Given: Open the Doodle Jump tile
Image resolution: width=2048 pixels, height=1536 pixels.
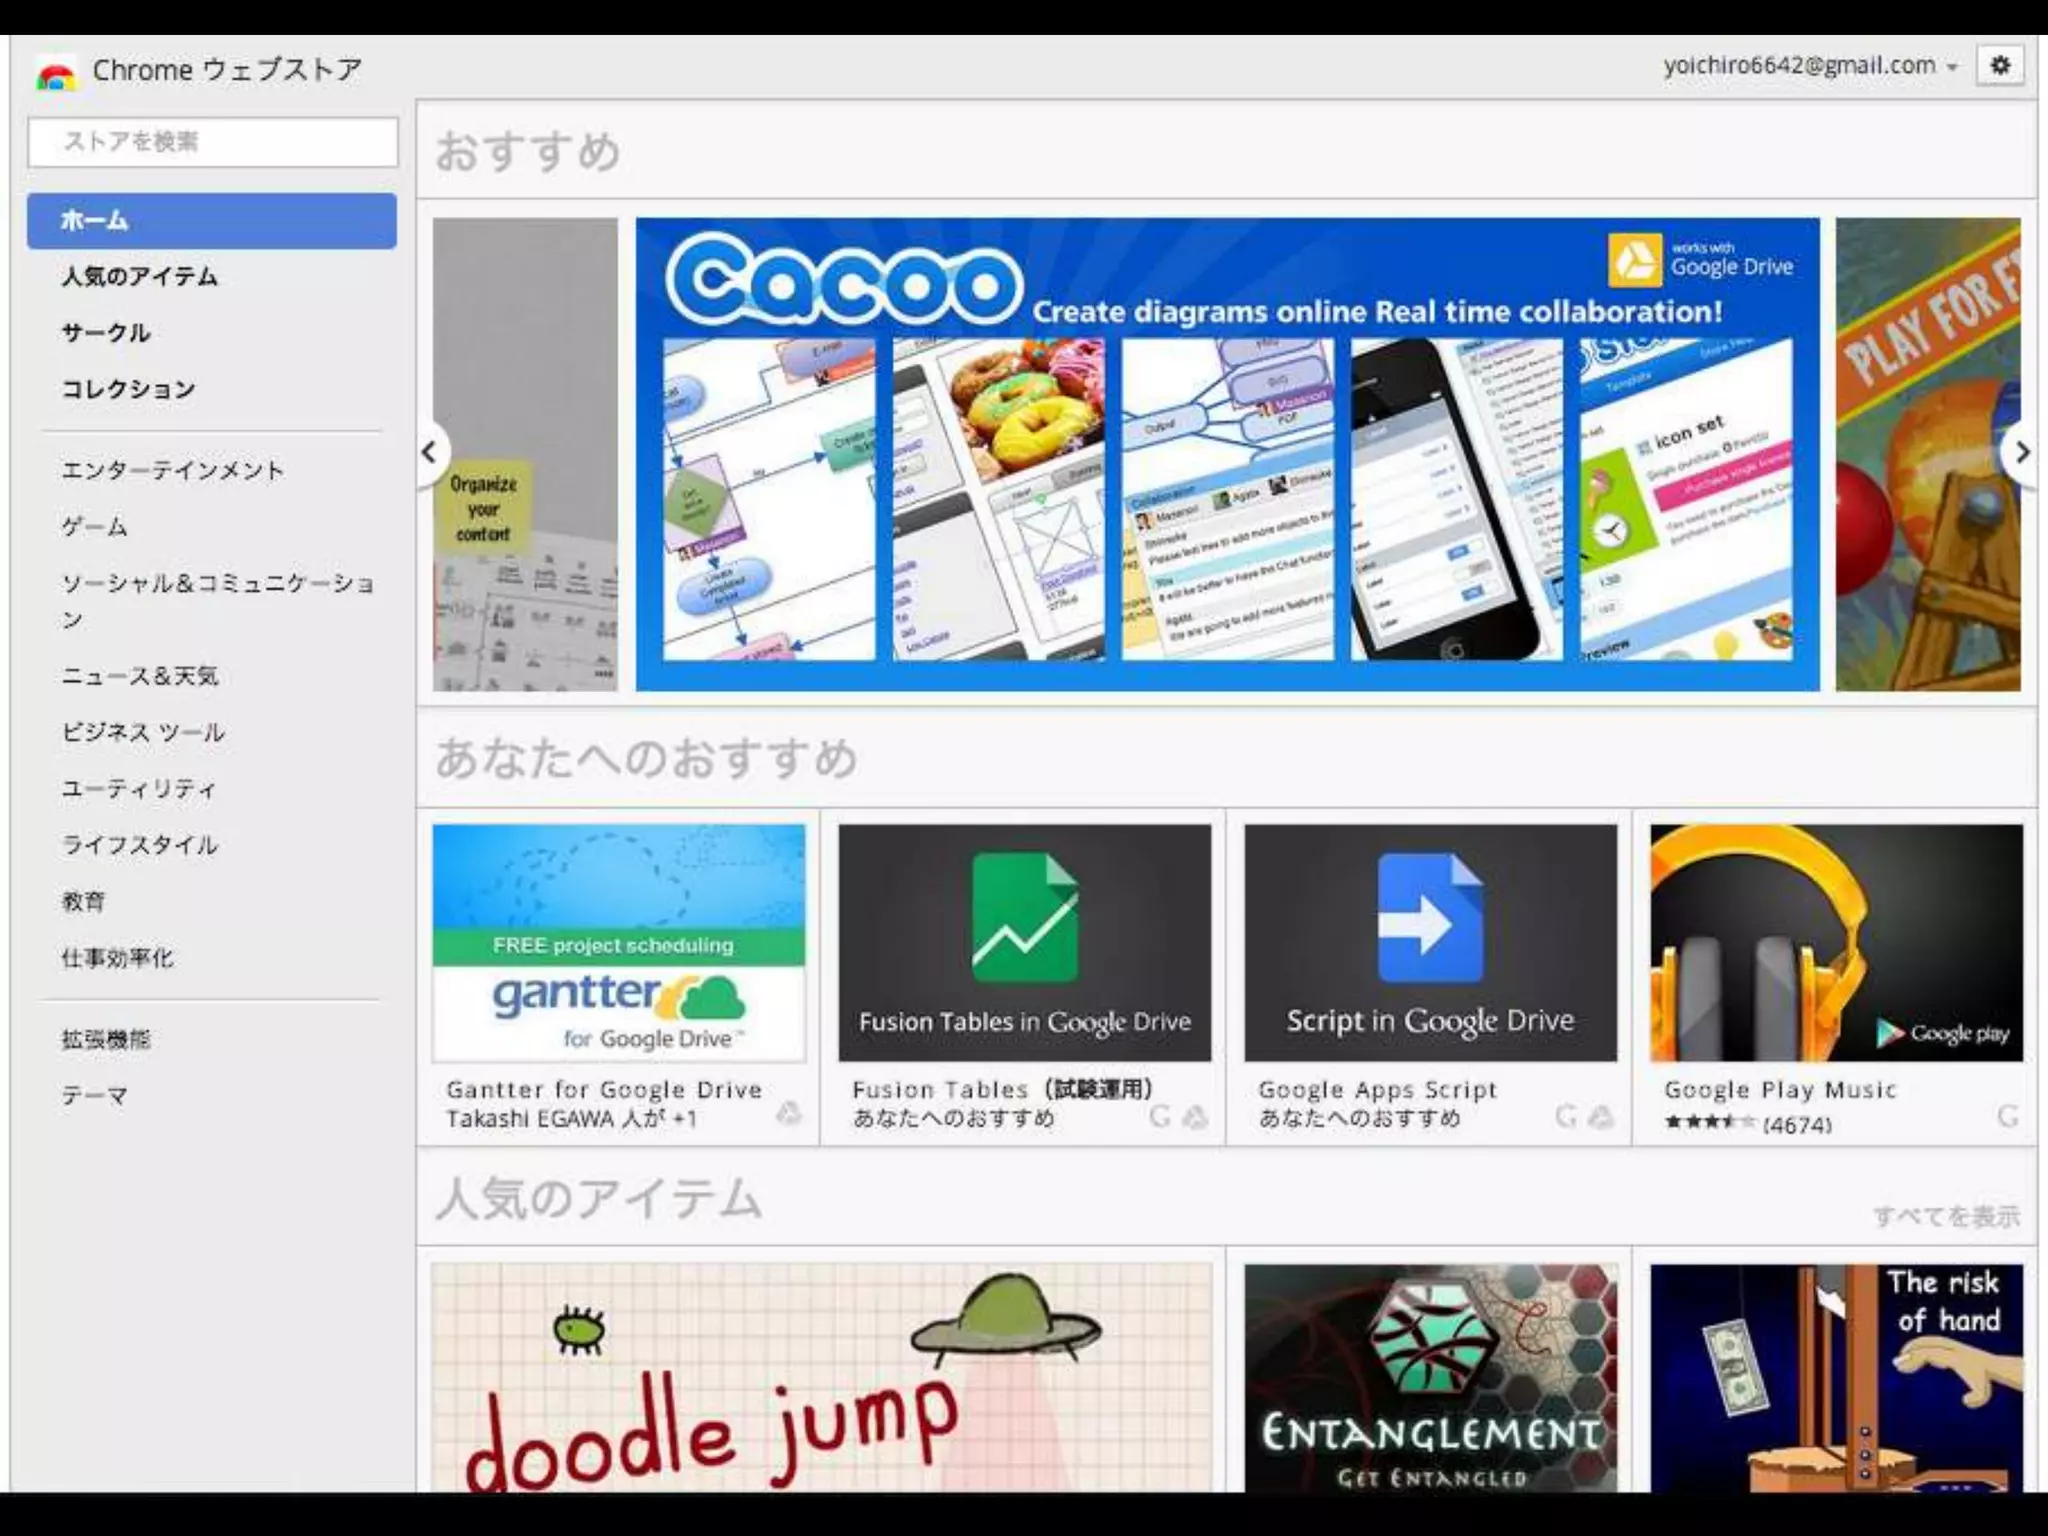Looking at the screenshot, I should tap(821, 1378).
